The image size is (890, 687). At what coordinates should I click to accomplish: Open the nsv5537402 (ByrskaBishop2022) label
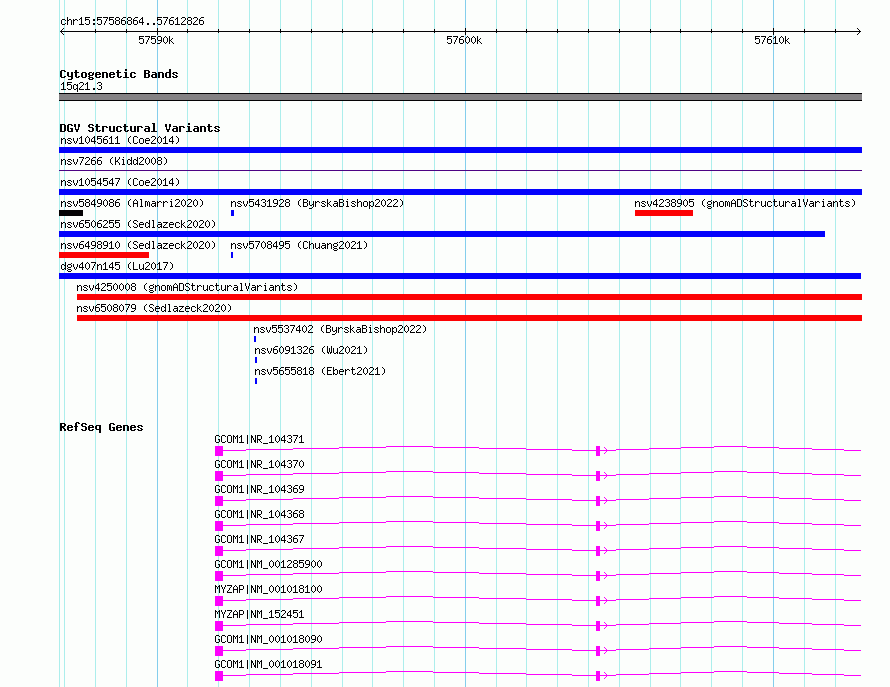pos(340,329)
